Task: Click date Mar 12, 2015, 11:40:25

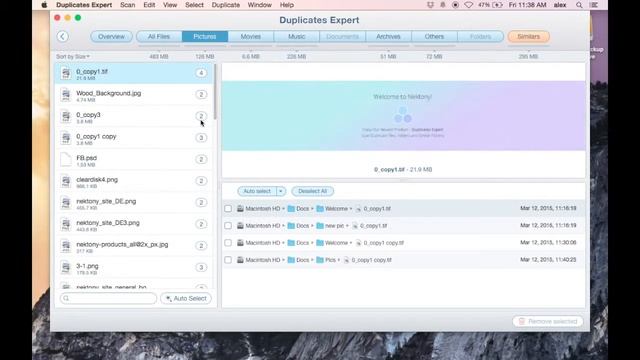Action: pyautogui.click(x=548, y=260)
